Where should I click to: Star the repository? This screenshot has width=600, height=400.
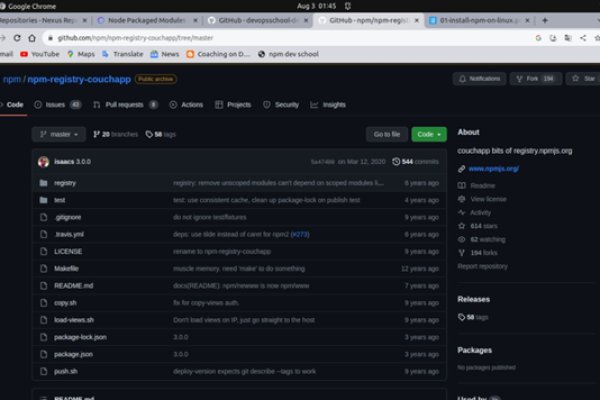[584, 78]
